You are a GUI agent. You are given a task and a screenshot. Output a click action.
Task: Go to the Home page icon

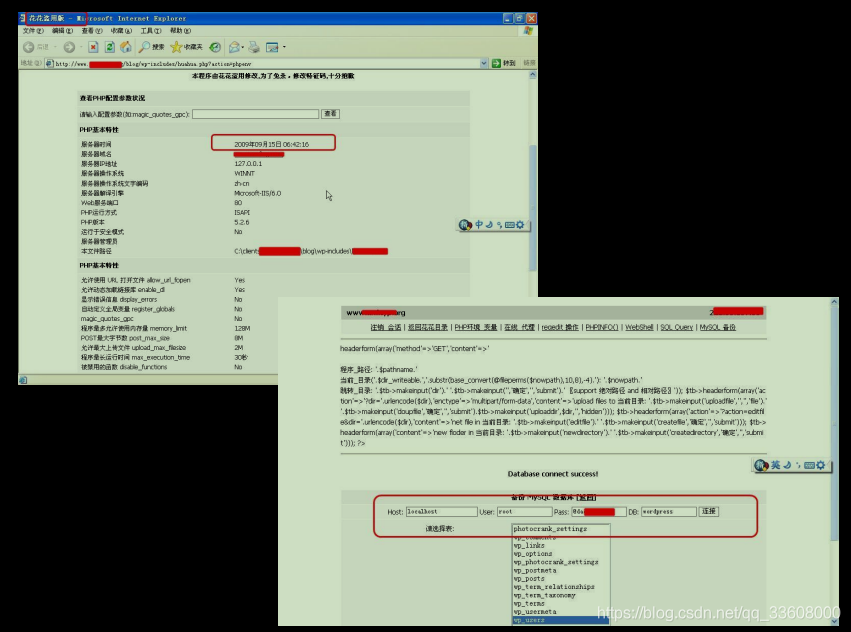126,47
